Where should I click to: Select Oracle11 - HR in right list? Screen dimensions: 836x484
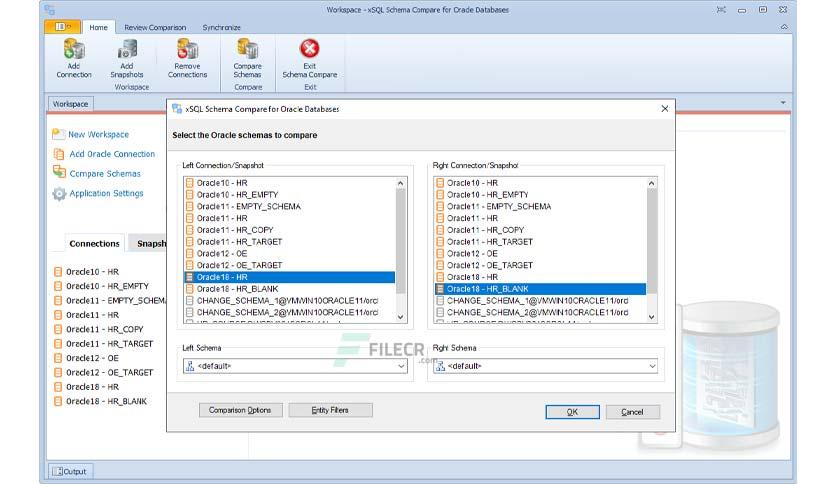click(540, 218)
